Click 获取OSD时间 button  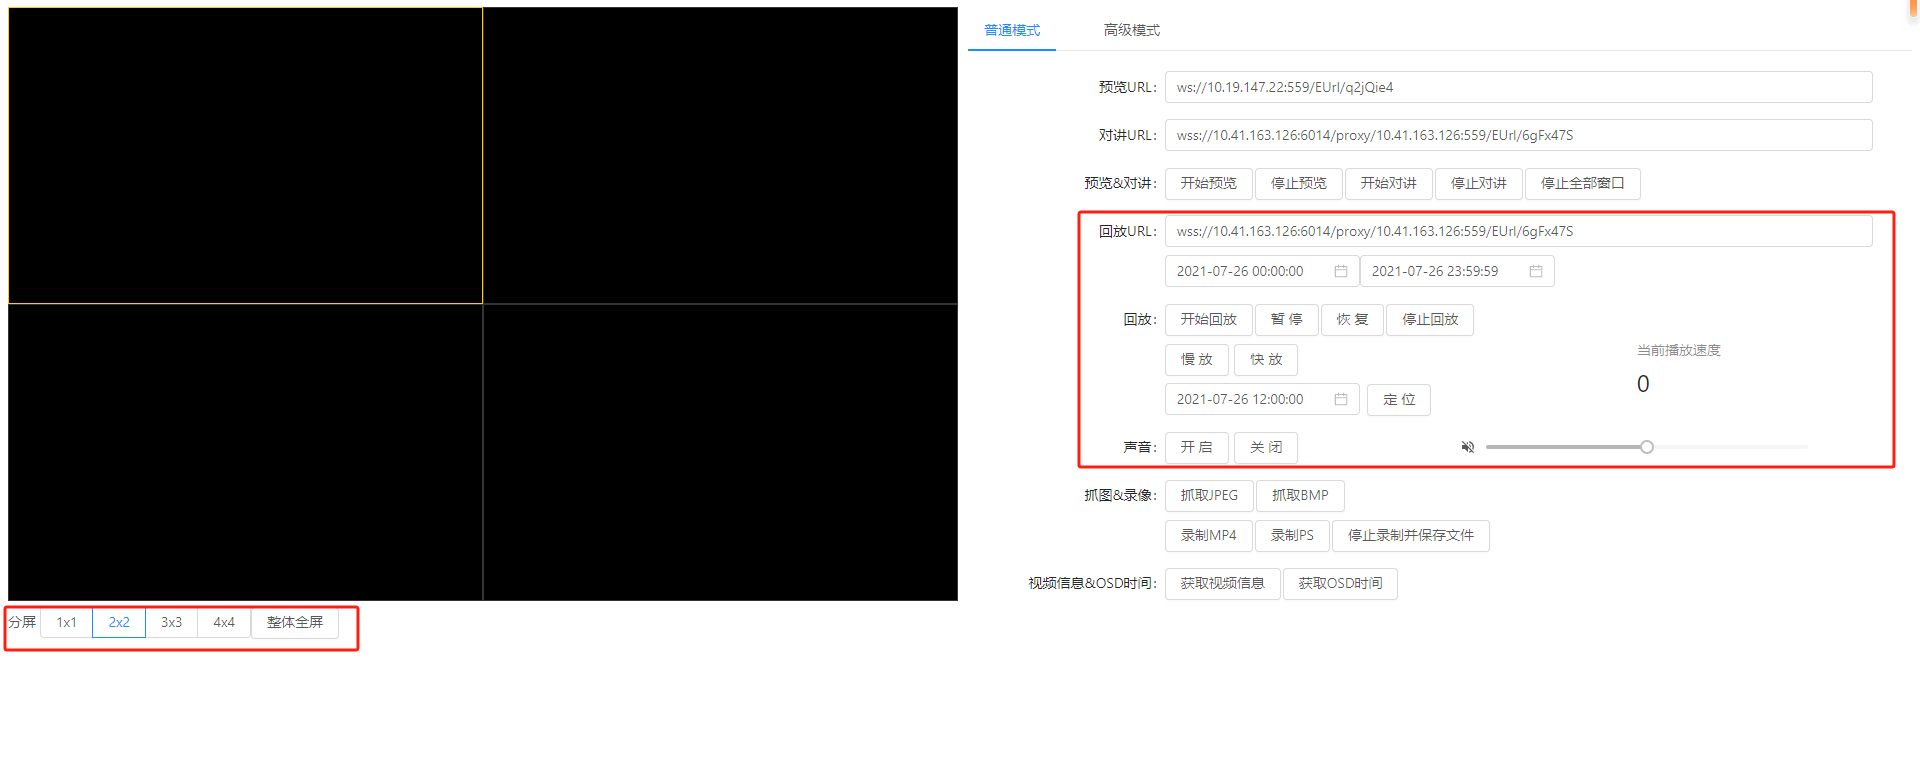point(1340,583)
